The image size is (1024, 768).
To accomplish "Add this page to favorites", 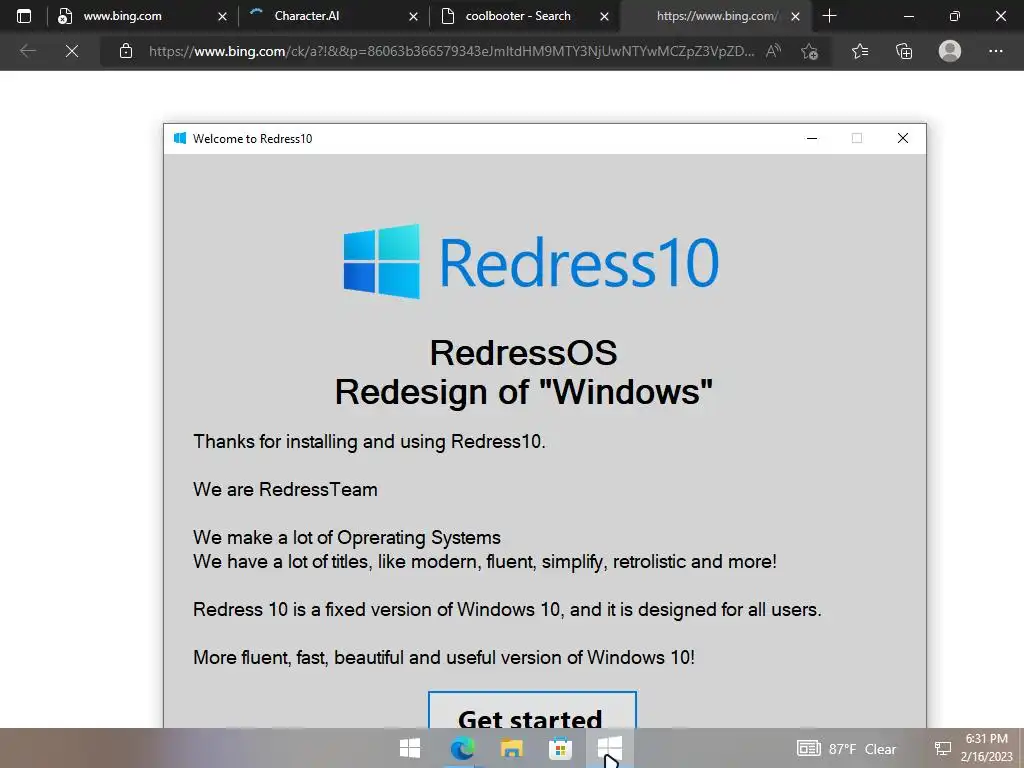I will coord(810,51).
